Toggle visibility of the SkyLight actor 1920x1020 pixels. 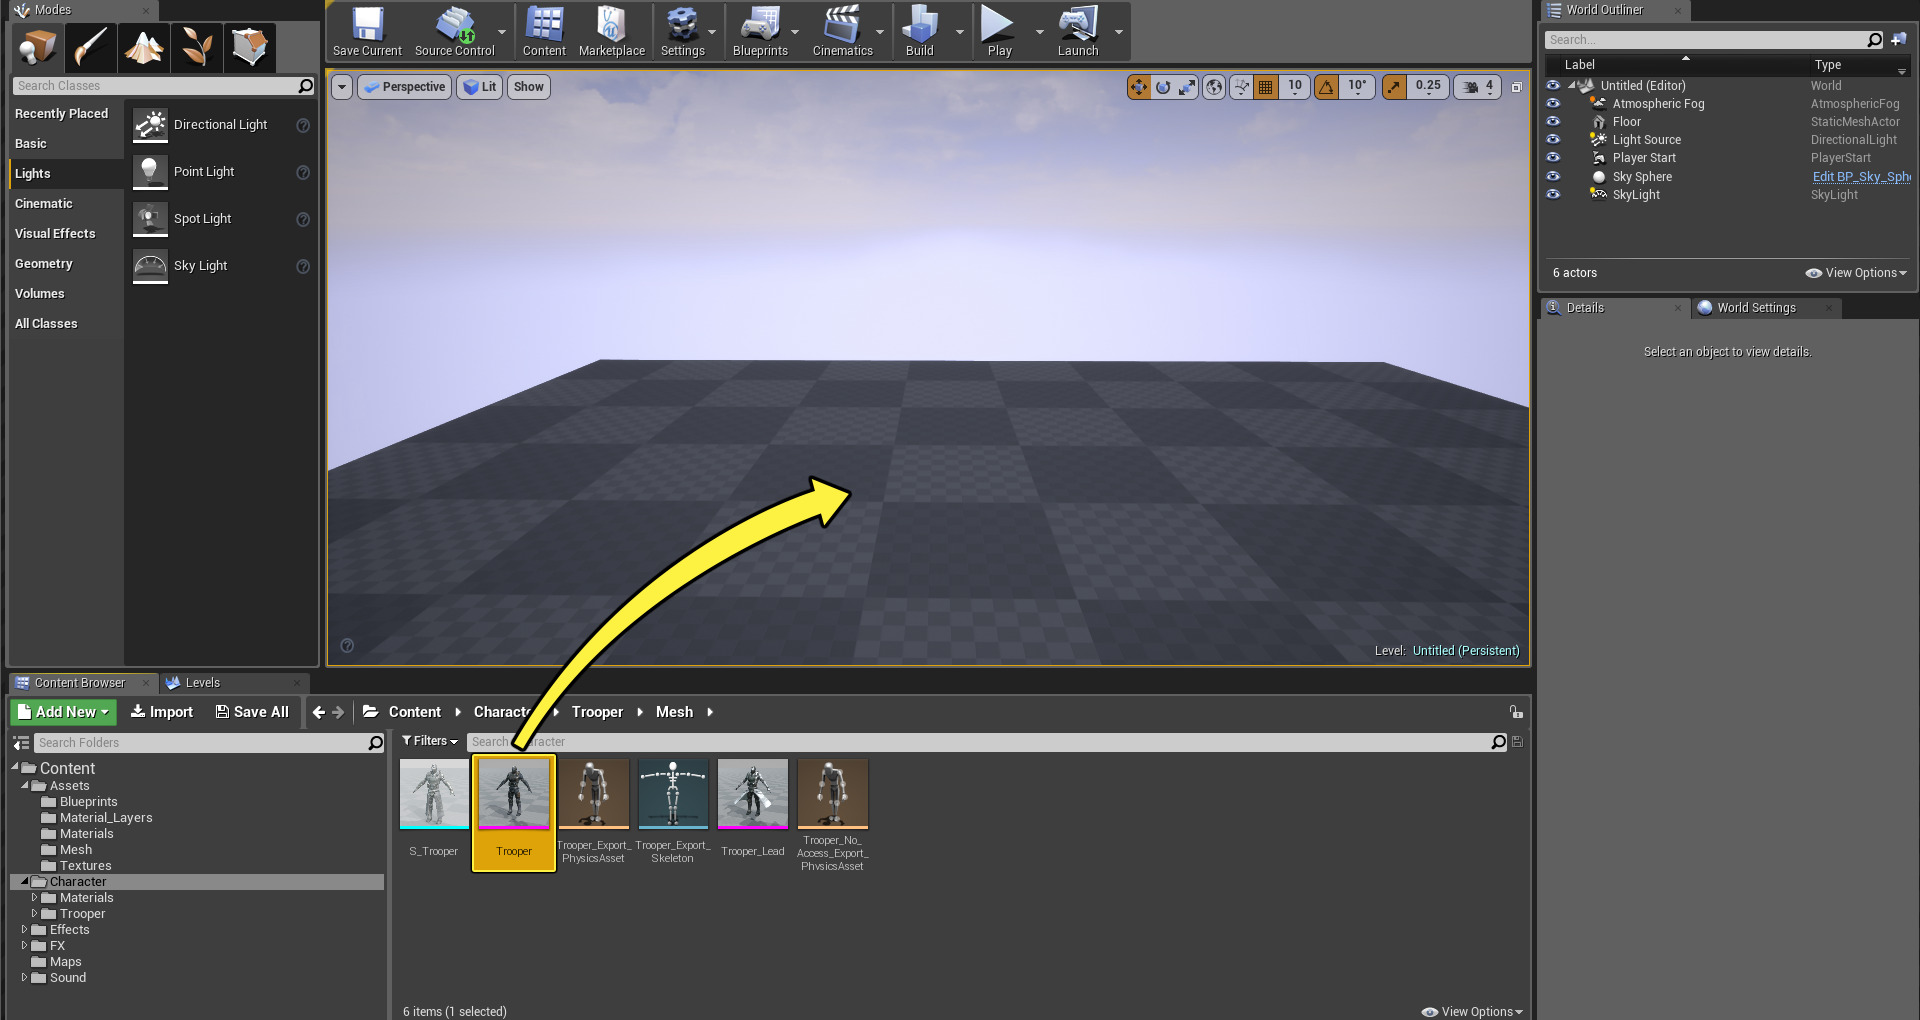(1553, 194)
